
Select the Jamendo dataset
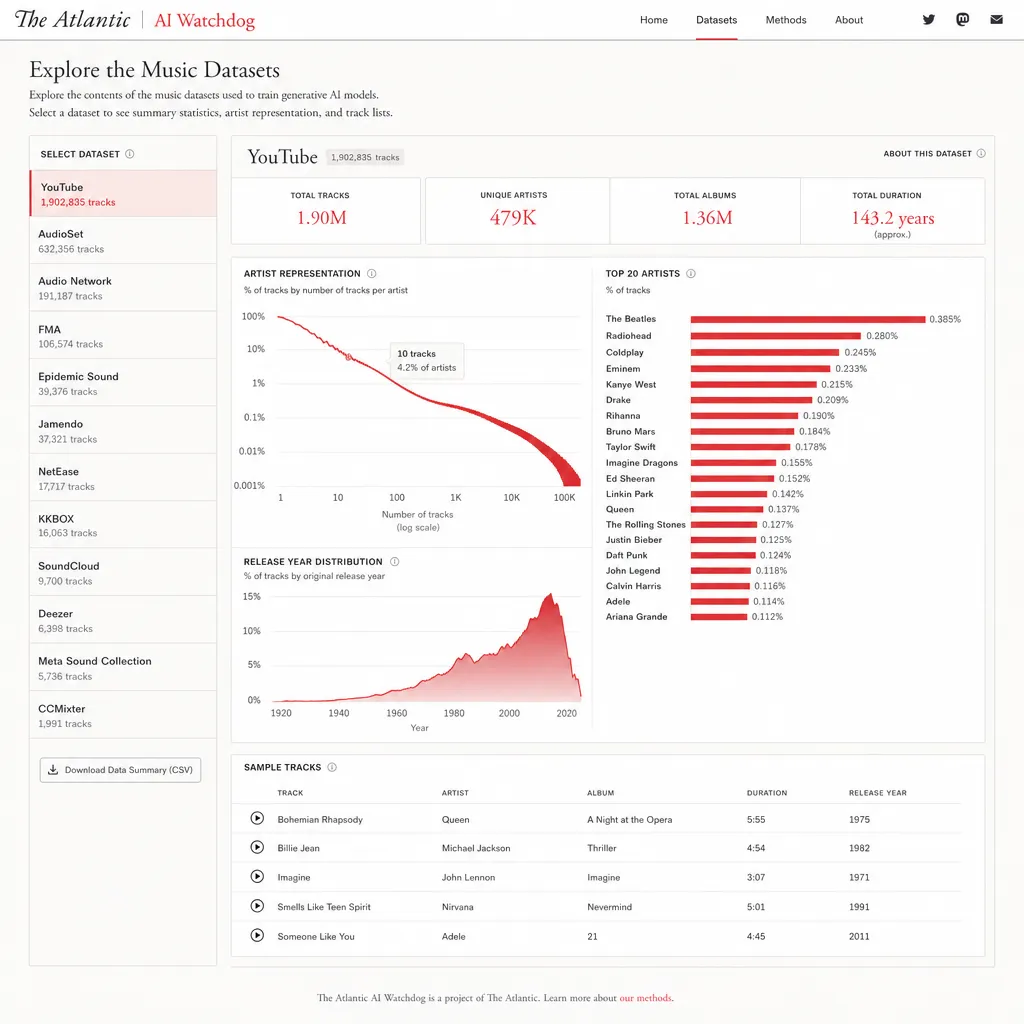click(x=123, y=431)
